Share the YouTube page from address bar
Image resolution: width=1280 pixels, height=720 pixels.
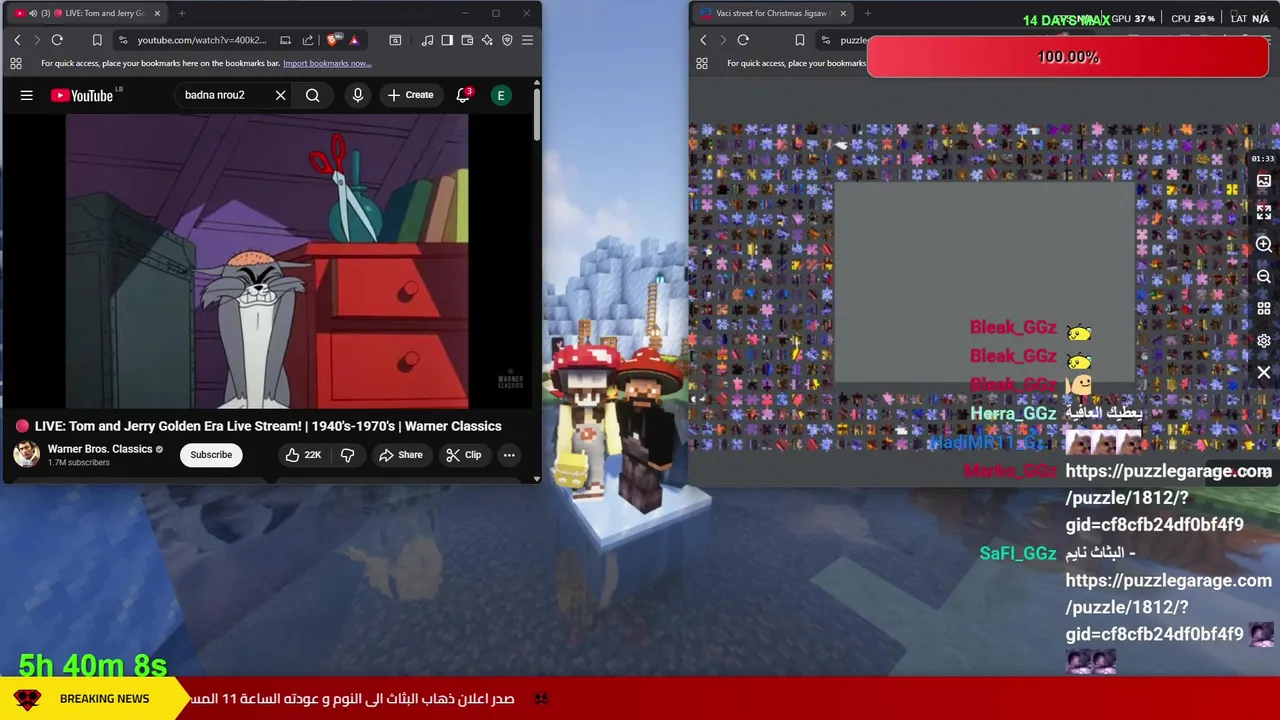[308, 40]
